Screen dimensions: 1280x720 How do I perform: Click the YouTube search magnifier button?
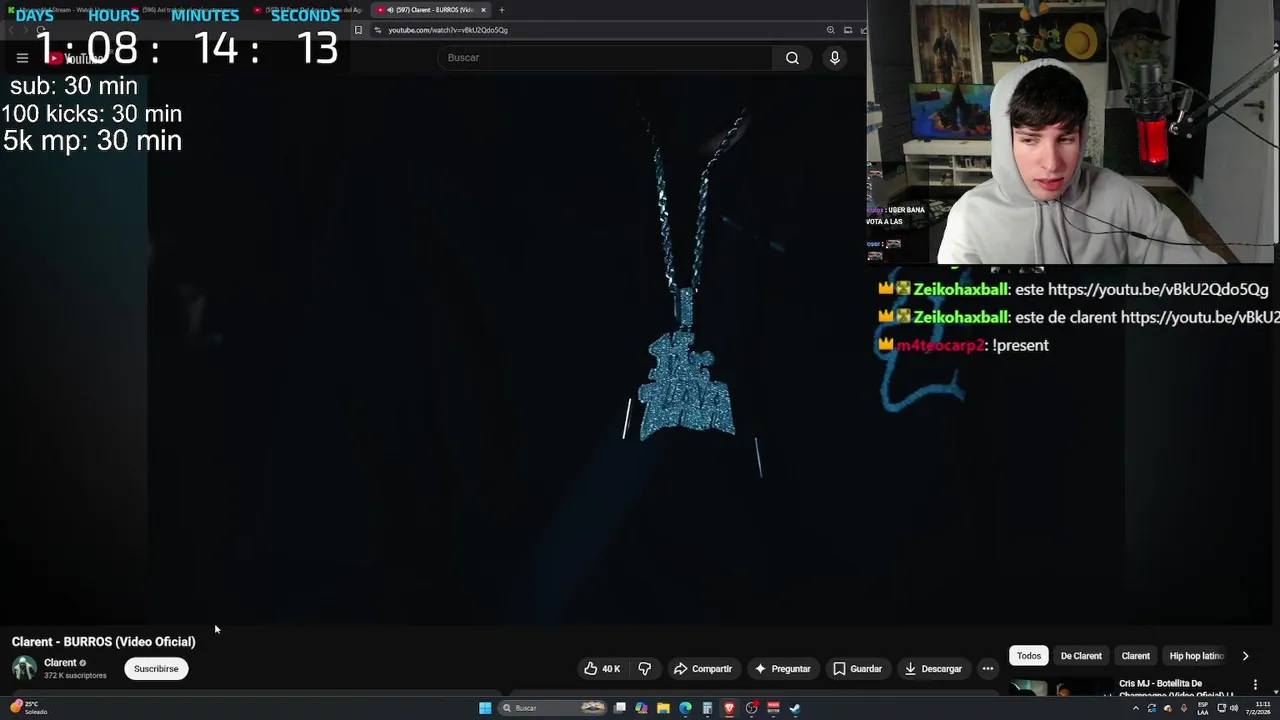pyautogui.click(x=792, y=58)
